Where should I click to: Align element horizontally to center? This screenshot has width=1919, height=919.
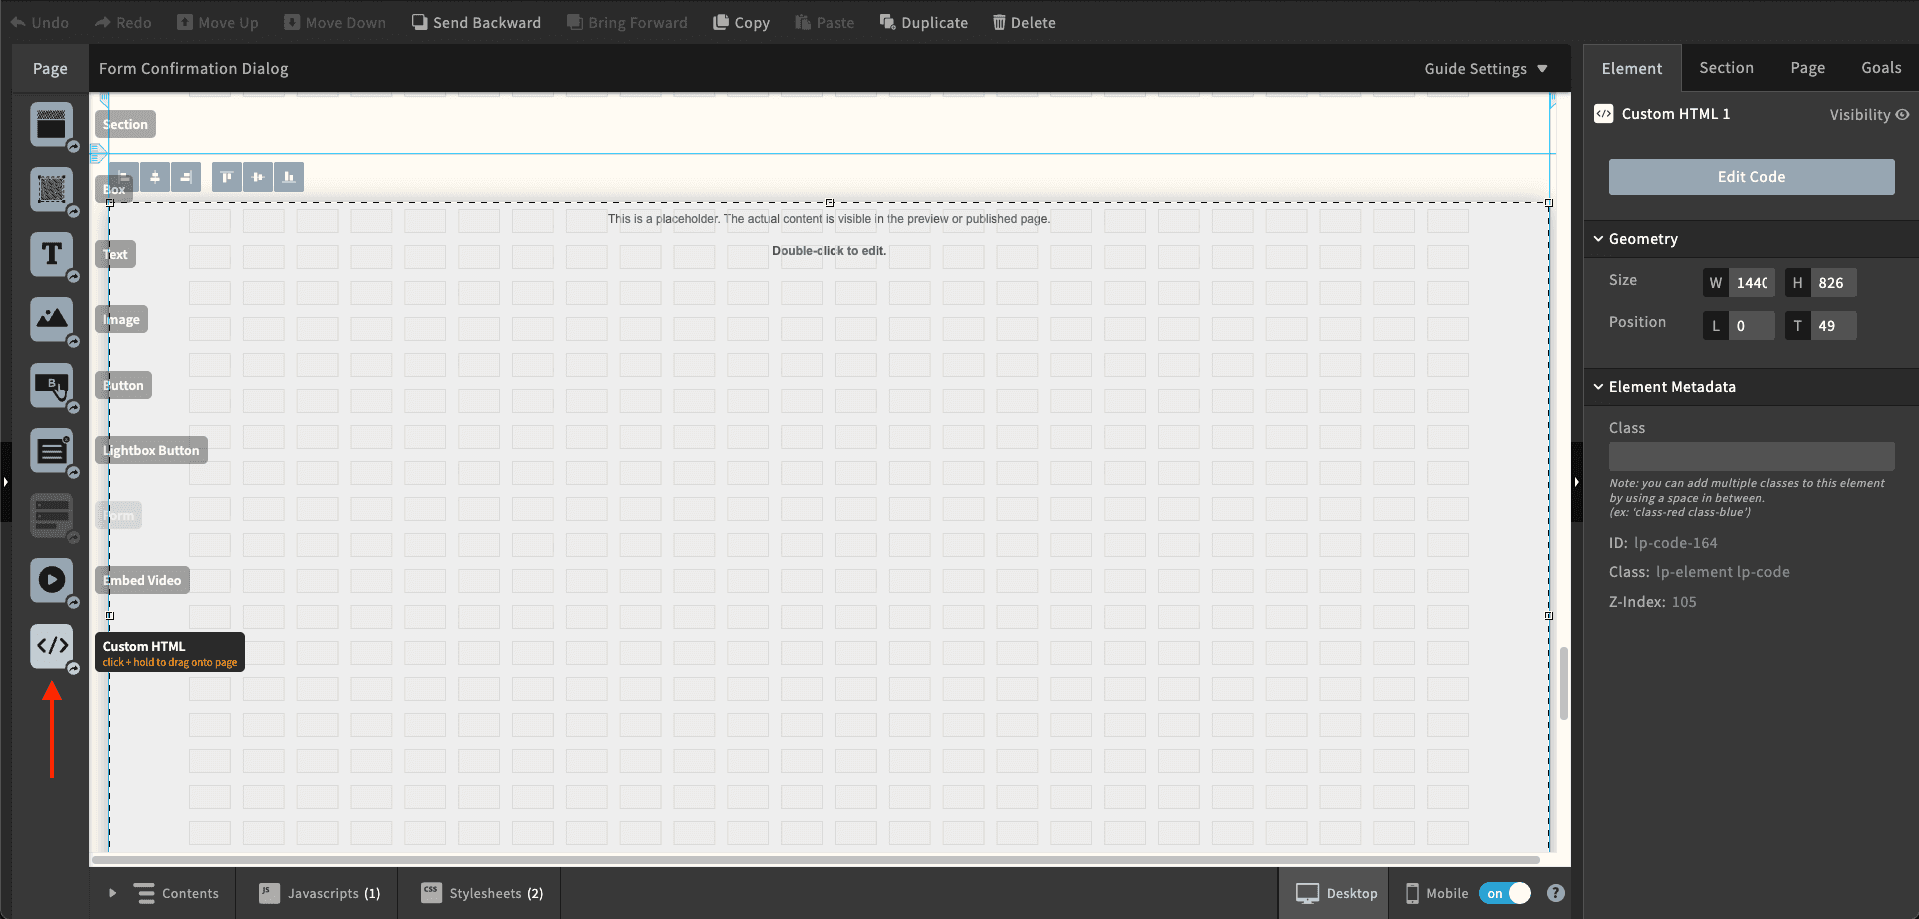(x=155, y=177)
